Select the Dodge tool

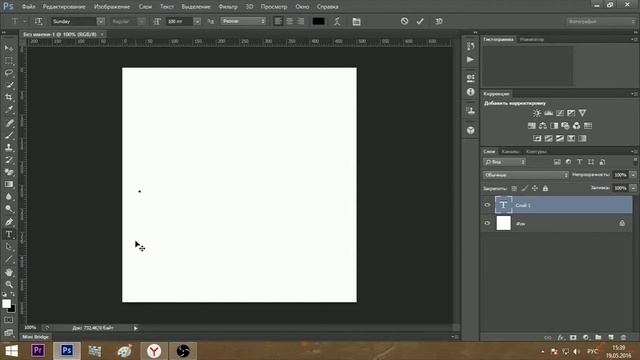click(9, 209)
